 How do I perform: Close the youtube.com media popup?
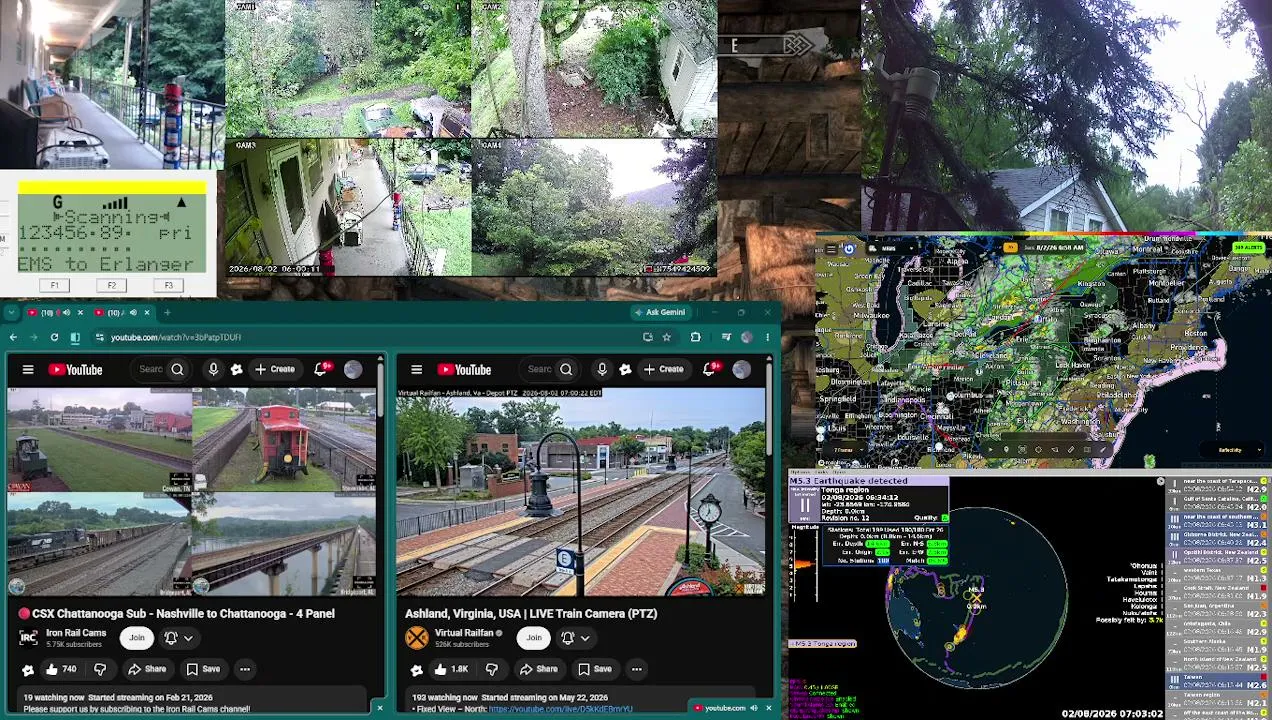[x=768, y=708]
